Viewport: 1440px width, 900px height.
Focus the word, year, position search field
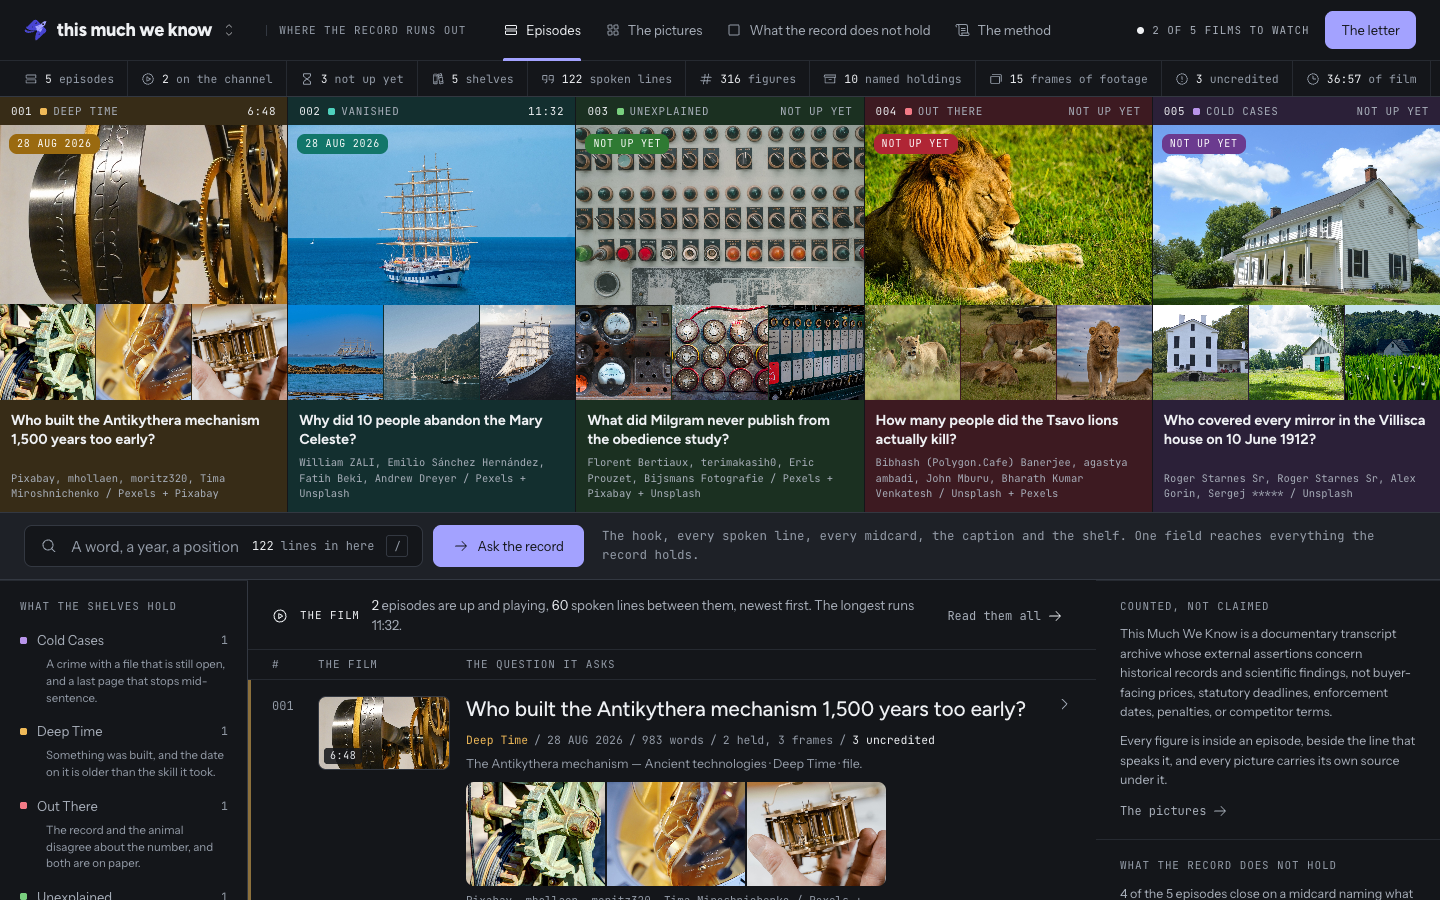pyautogui.click(x=223, y=546)
